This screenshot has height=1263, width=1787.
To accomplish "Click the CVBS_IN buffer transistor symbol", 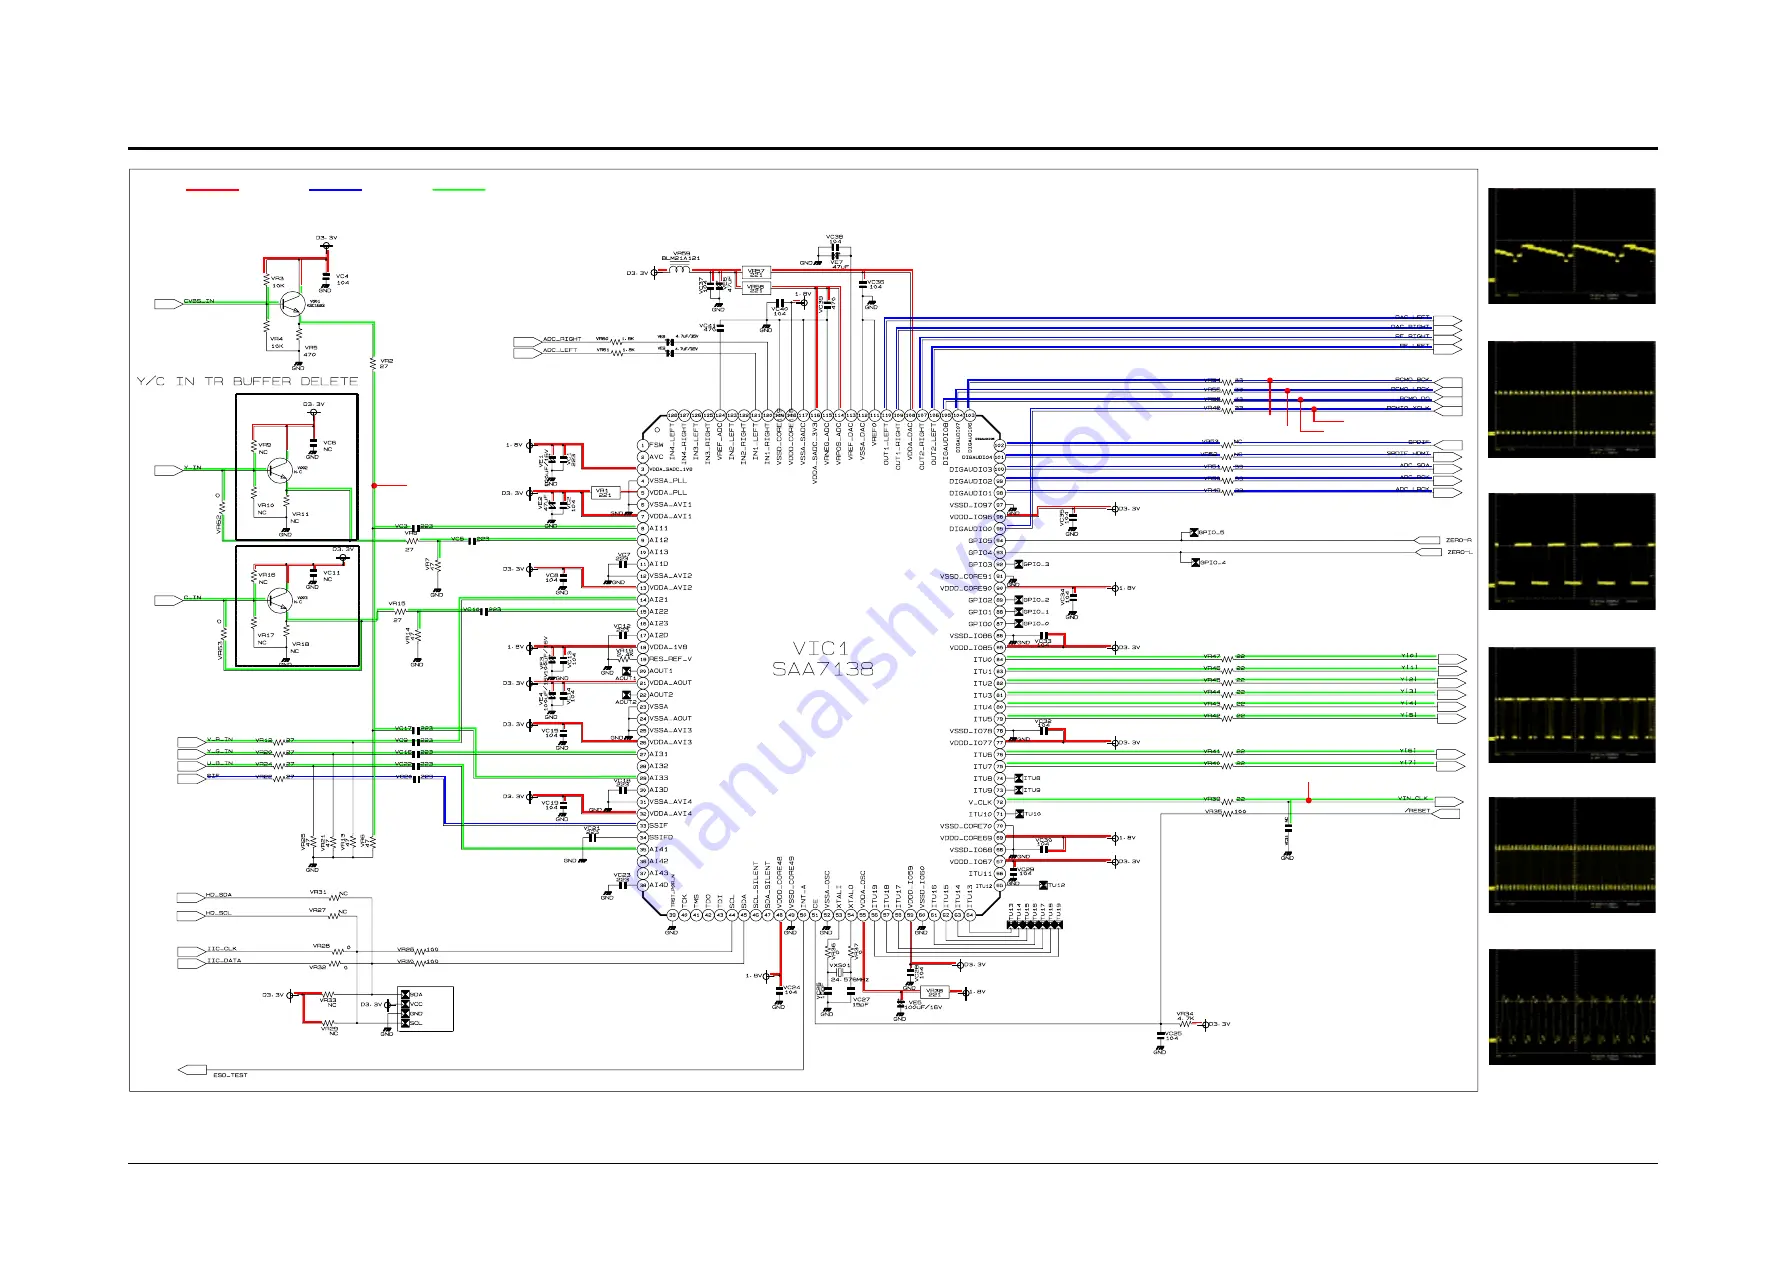I will pos(292,303).
